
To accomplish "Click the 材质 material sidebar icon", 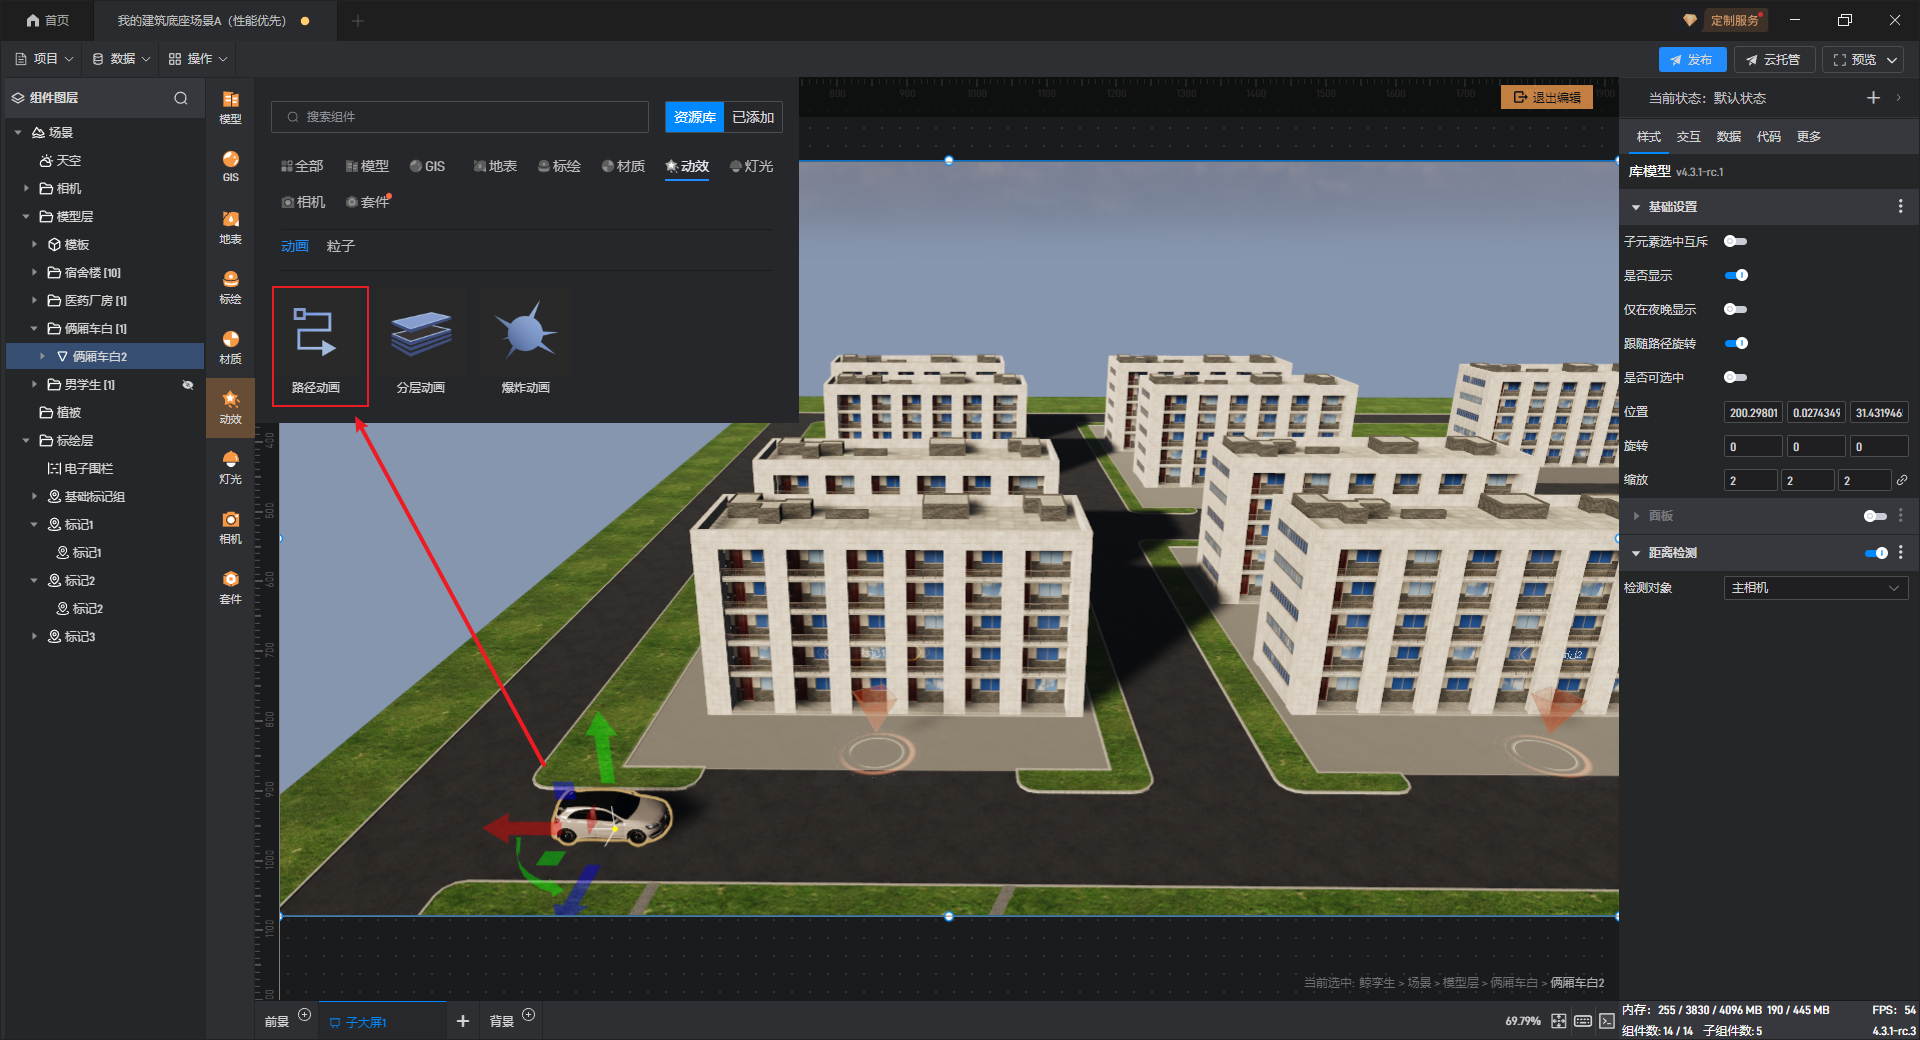I will 230,346.
